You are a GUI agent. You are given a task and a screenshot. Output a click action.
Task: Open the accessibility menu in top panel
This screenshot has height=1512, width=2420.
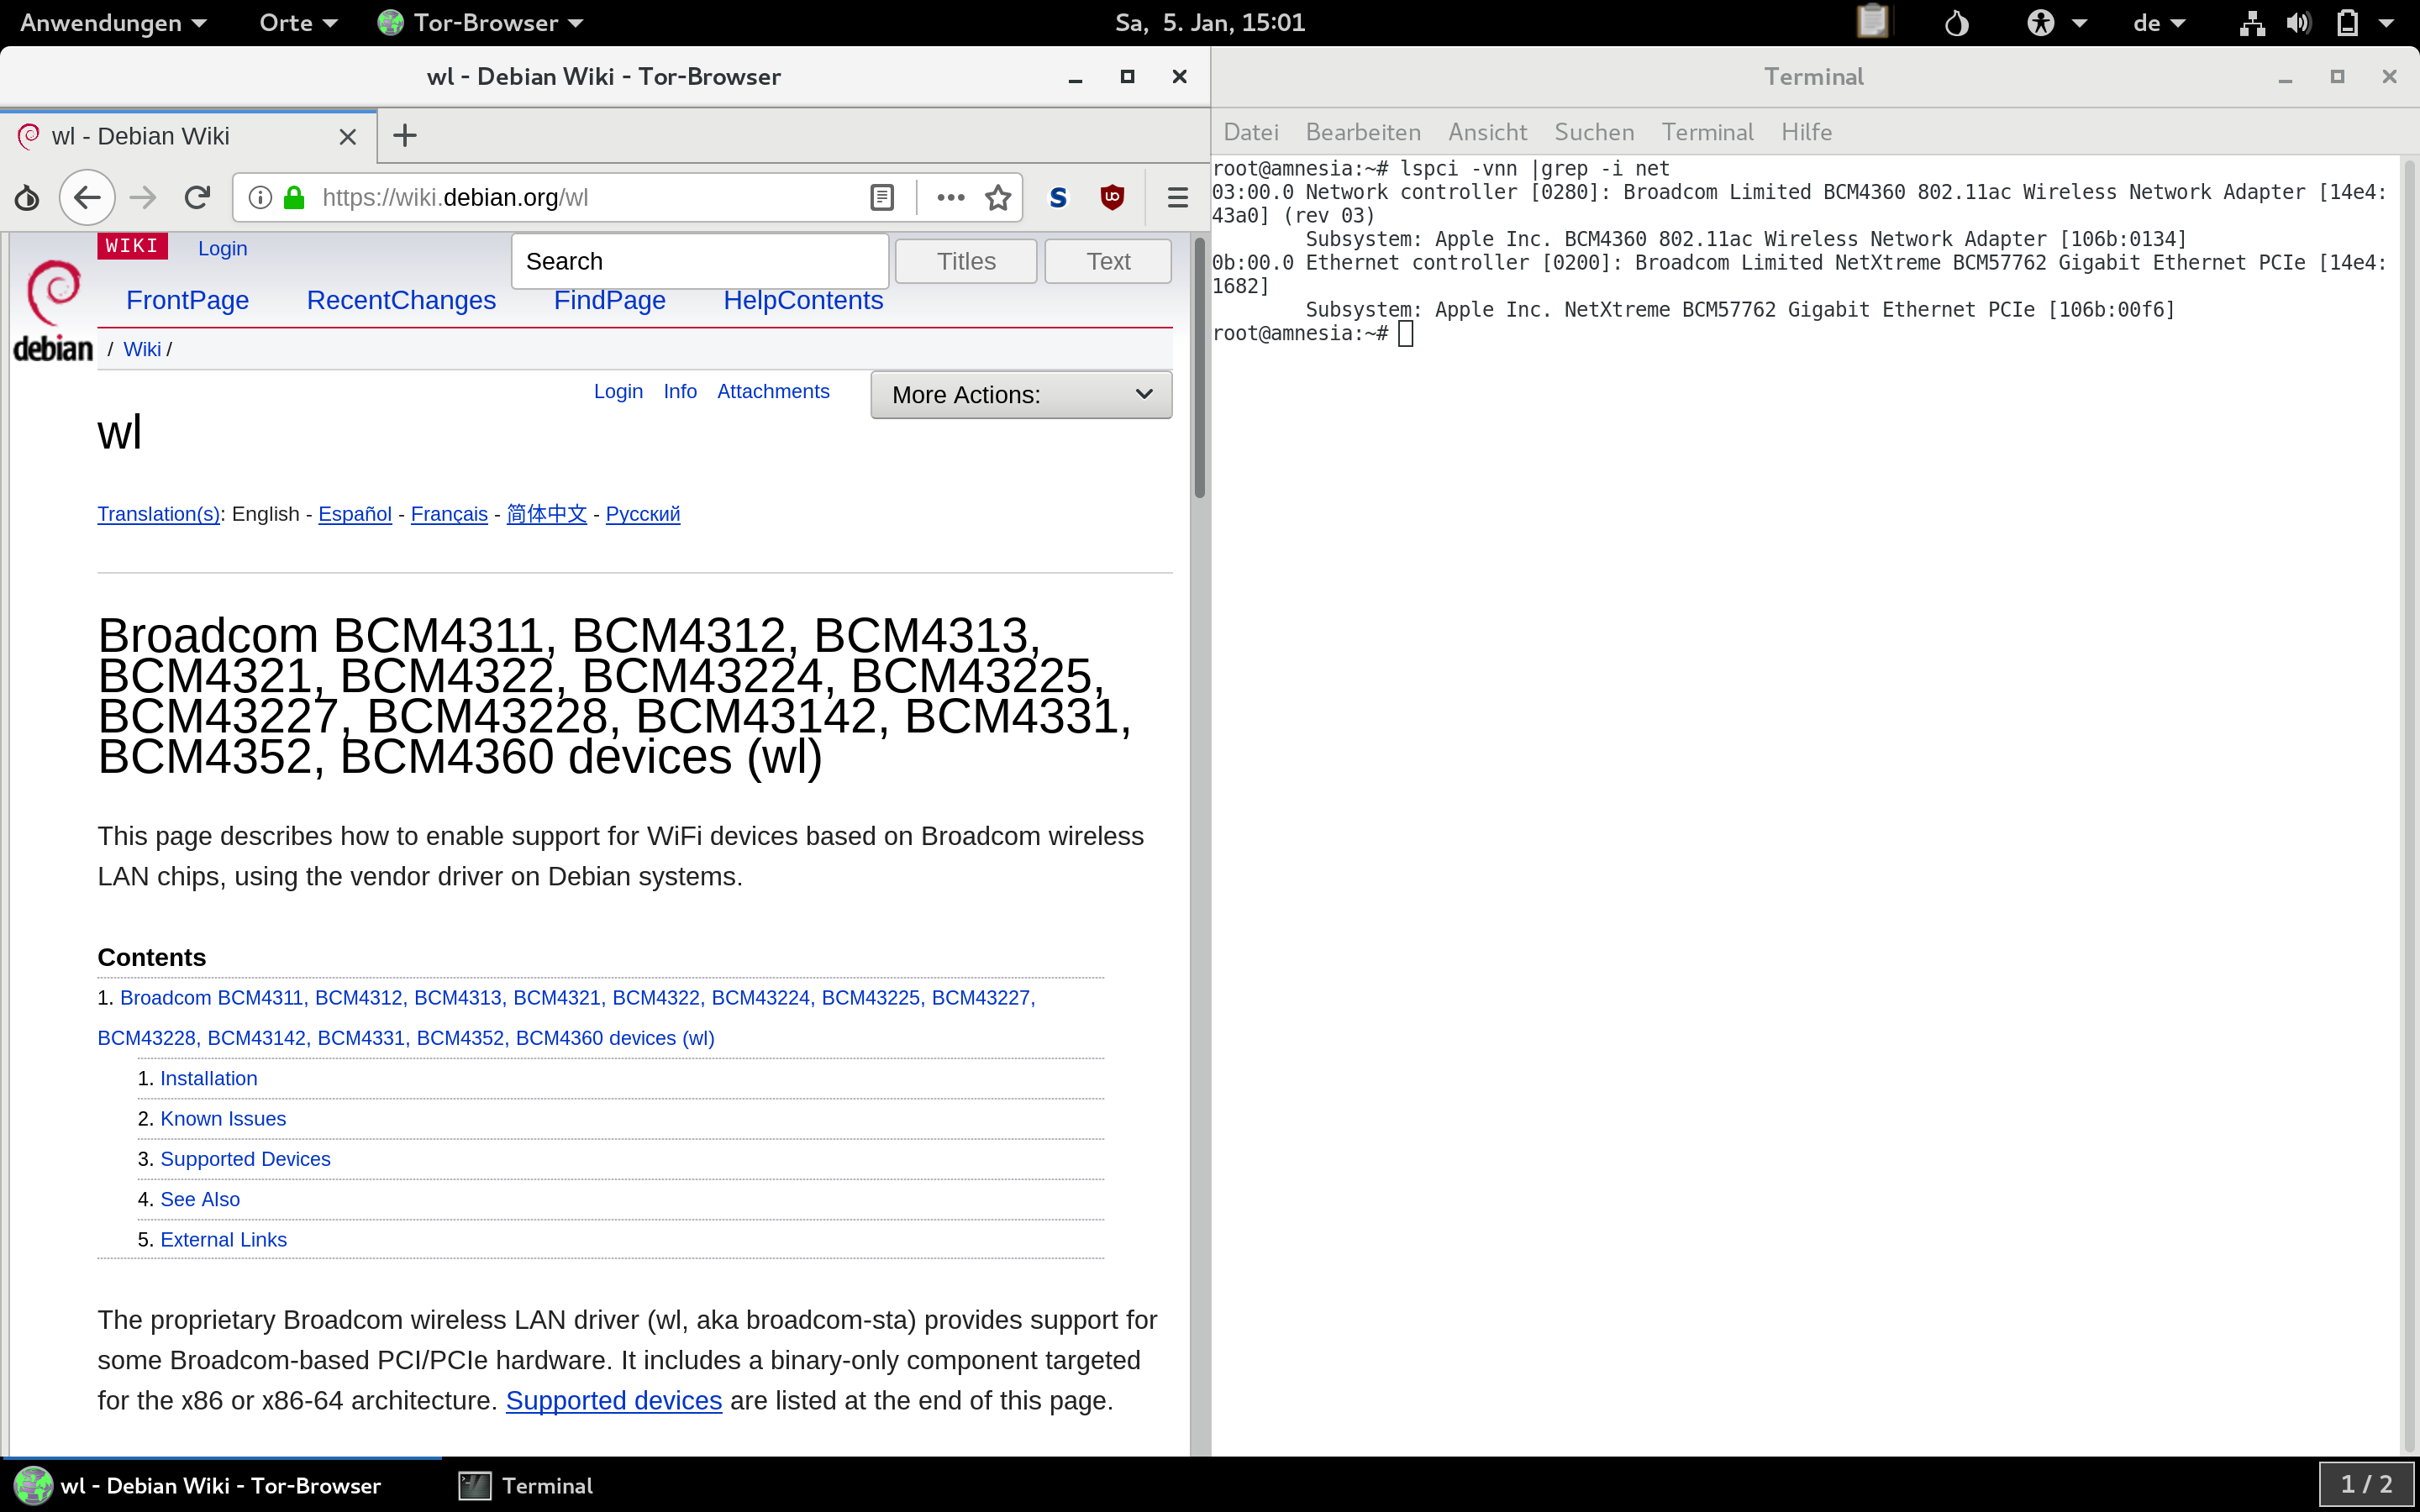(x=2056, y=22)
